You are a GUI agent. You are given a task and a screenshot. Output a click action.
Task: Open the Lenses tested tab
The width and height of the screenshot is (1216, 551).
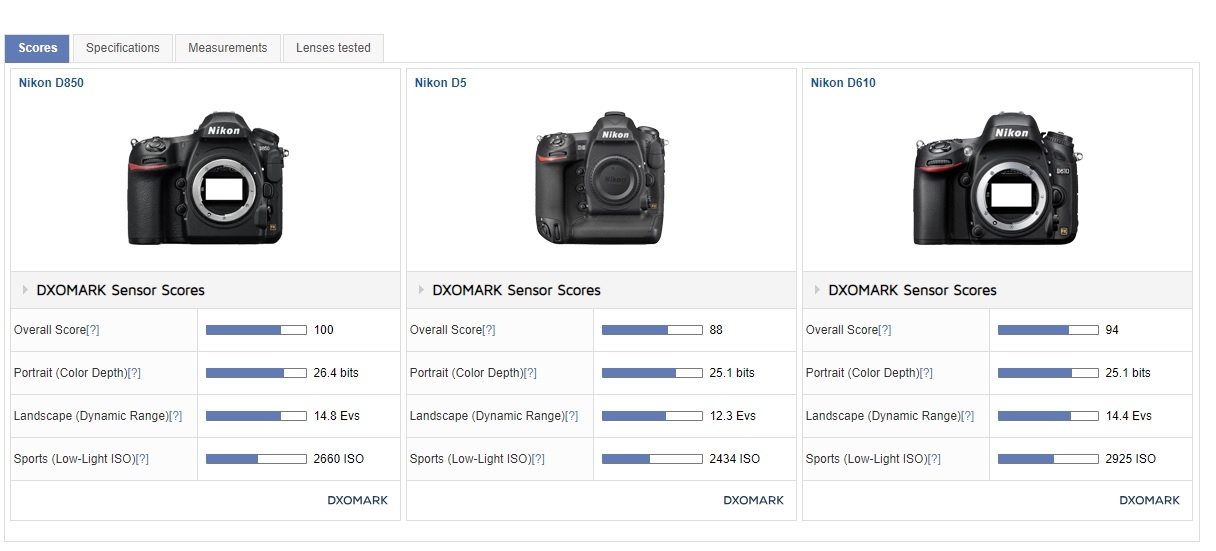[x=333, y=48]
